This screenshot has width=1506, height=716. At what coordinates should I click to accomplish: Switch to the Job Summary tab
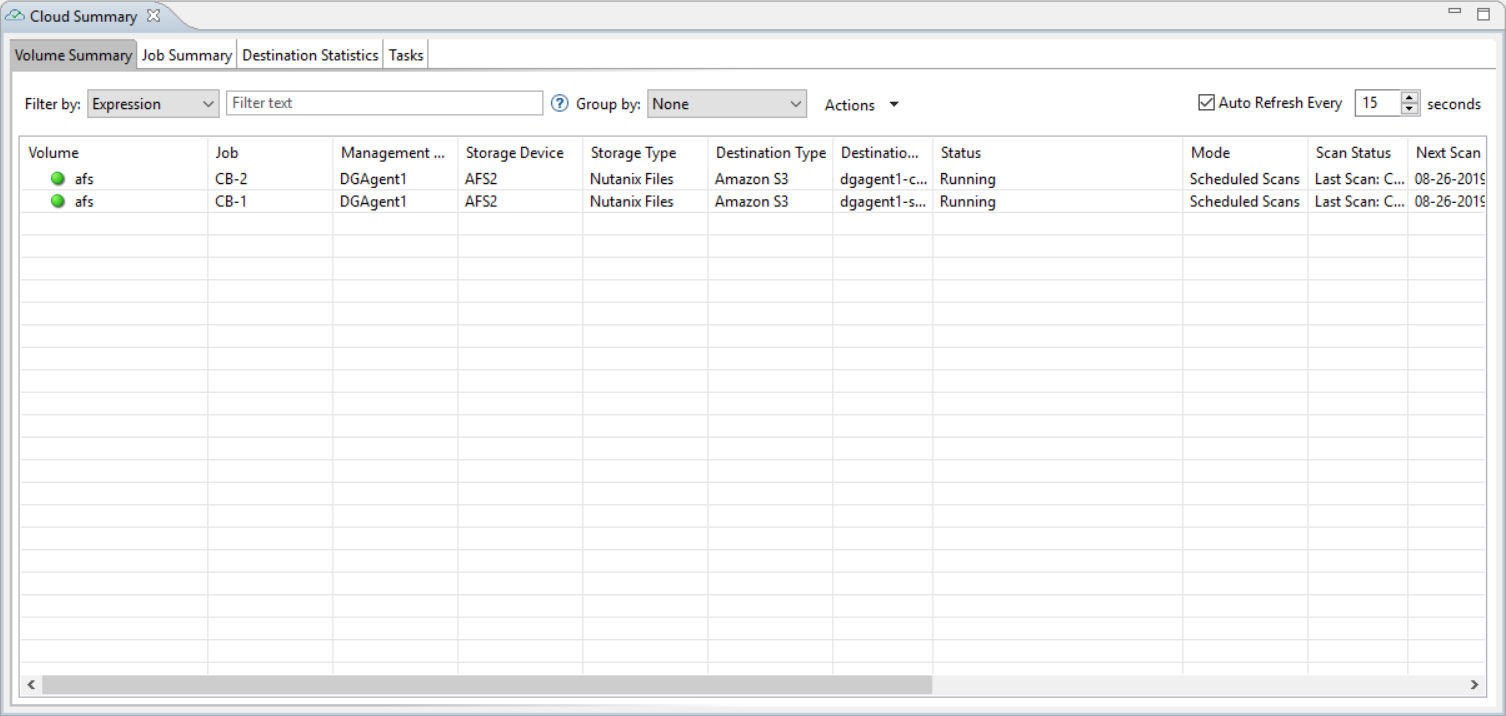(x=187, y=56)
